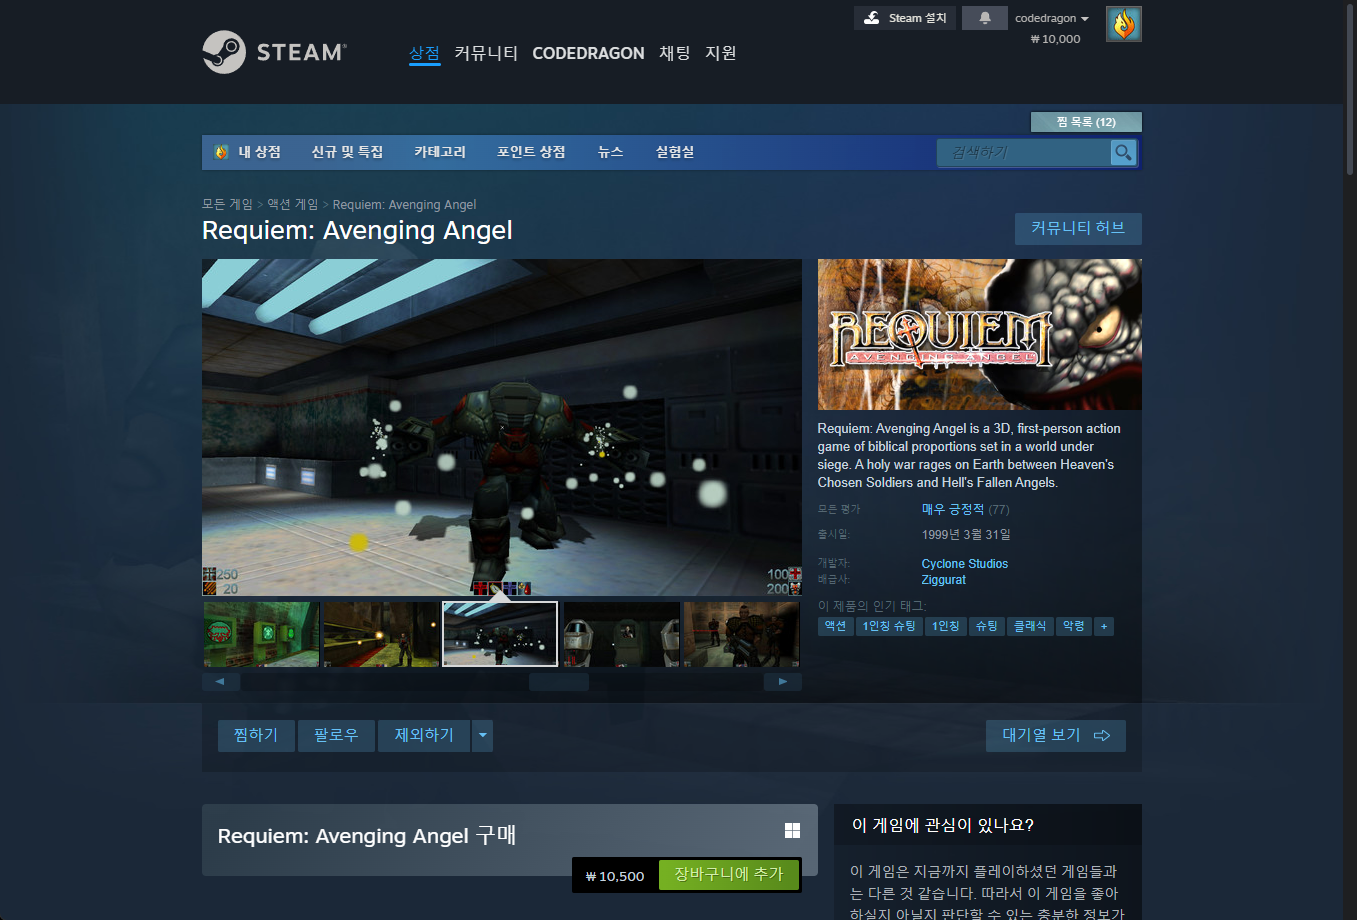Viewport: 1357px width, 920px height.
Task: Click the 제외하기 ignore button
Action: click(x=424, y=735)
